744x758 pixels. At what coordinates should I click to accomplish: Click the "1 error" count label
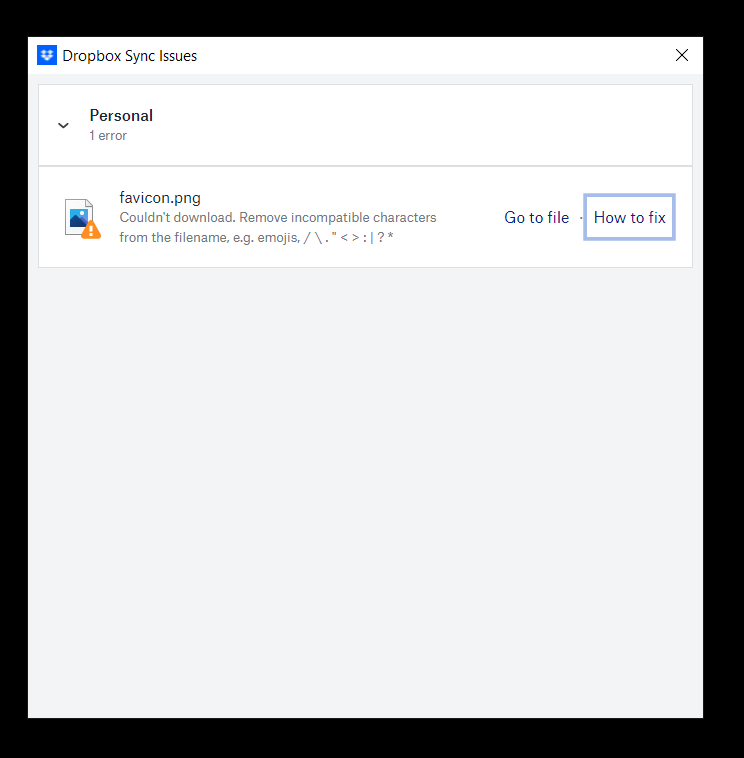(x=108, y=136)
